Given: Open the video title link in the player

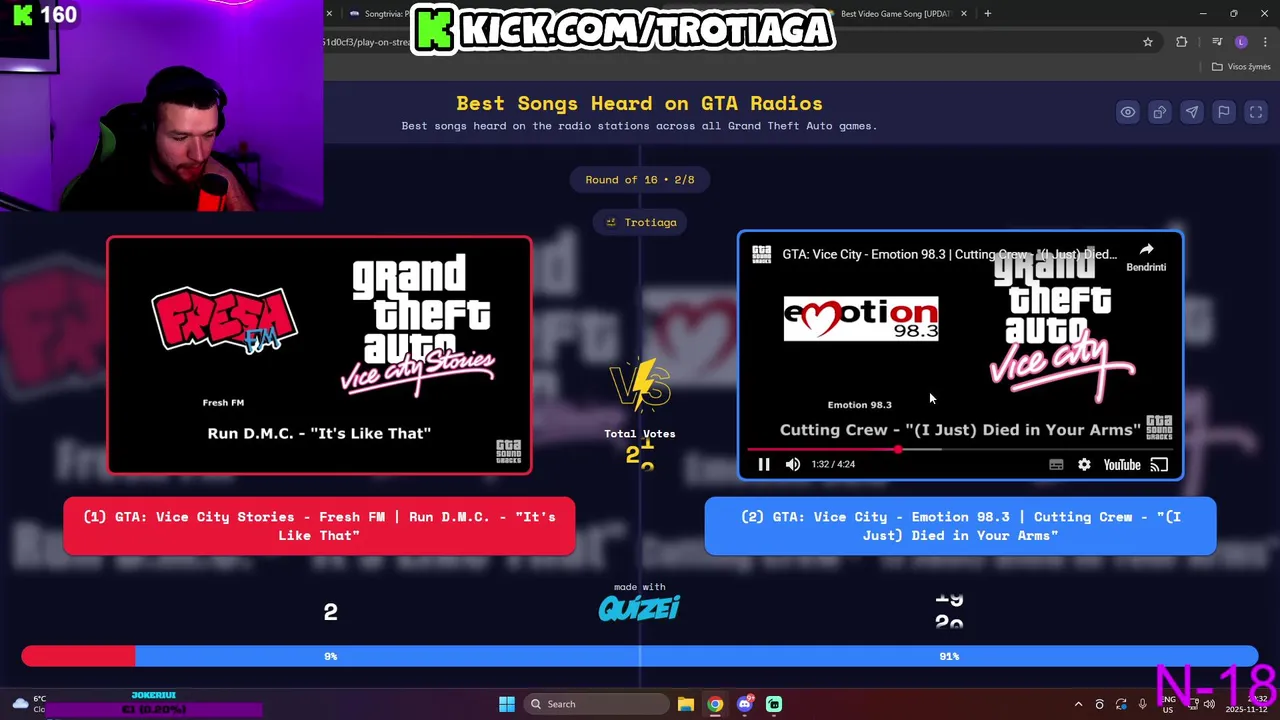Looking at the screenshot, I should [949, 254].
